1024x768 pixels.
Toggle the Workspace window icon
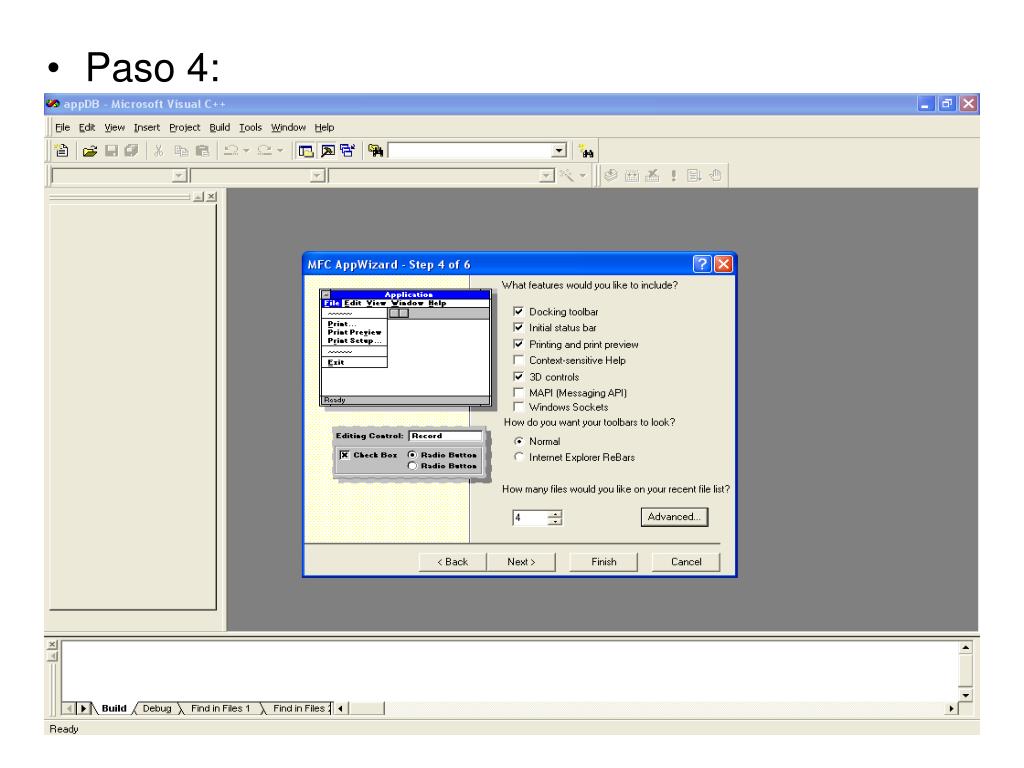click(x=306, y=151)
